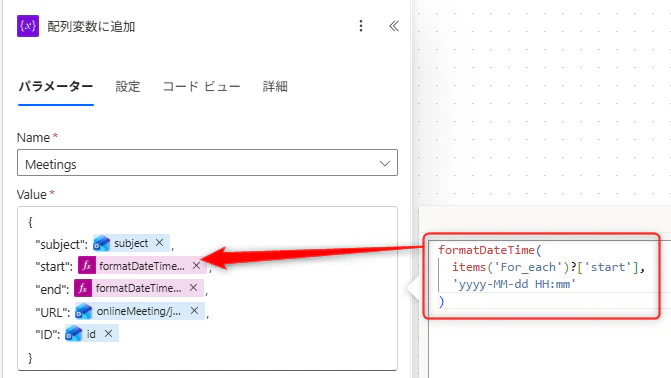
Task: Remove the start formatDateTime token
Action: 196,265
